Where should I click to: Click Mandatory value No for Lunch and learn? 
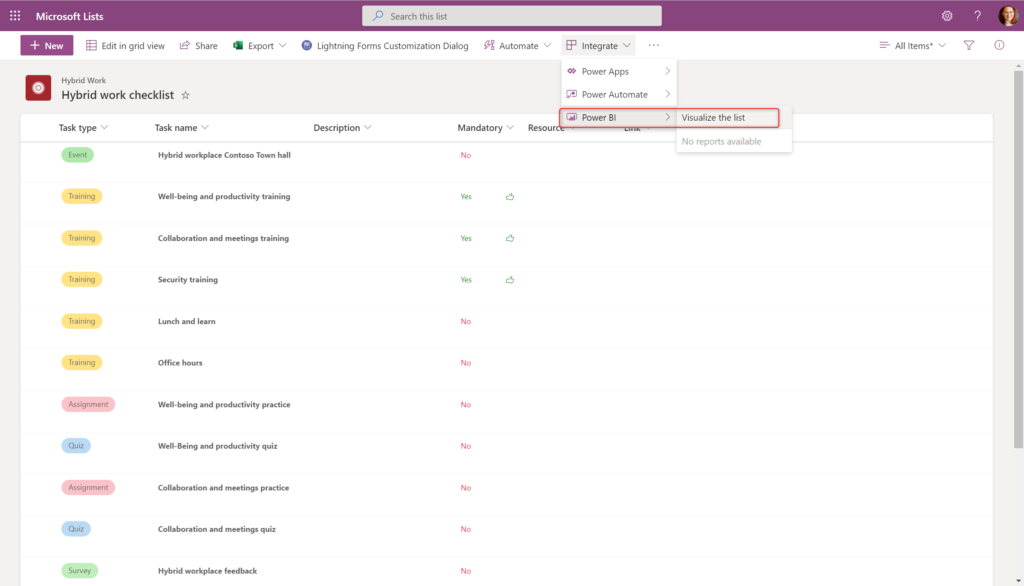[466, 321]
